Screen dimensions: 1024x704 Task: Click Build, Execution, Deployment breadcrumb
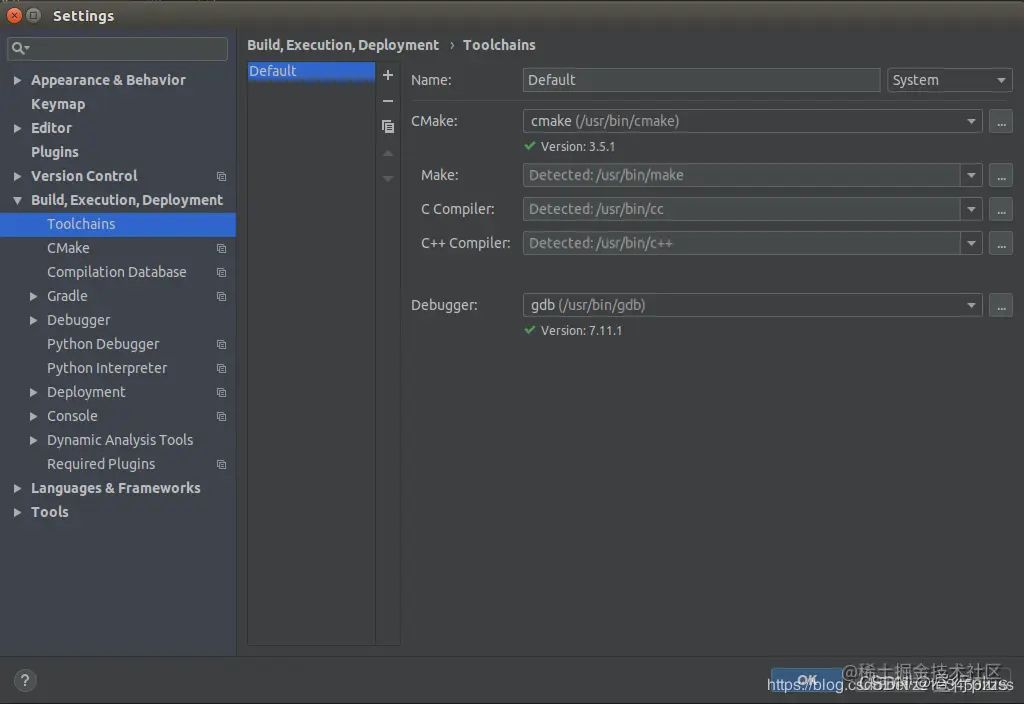click(343, 45)
